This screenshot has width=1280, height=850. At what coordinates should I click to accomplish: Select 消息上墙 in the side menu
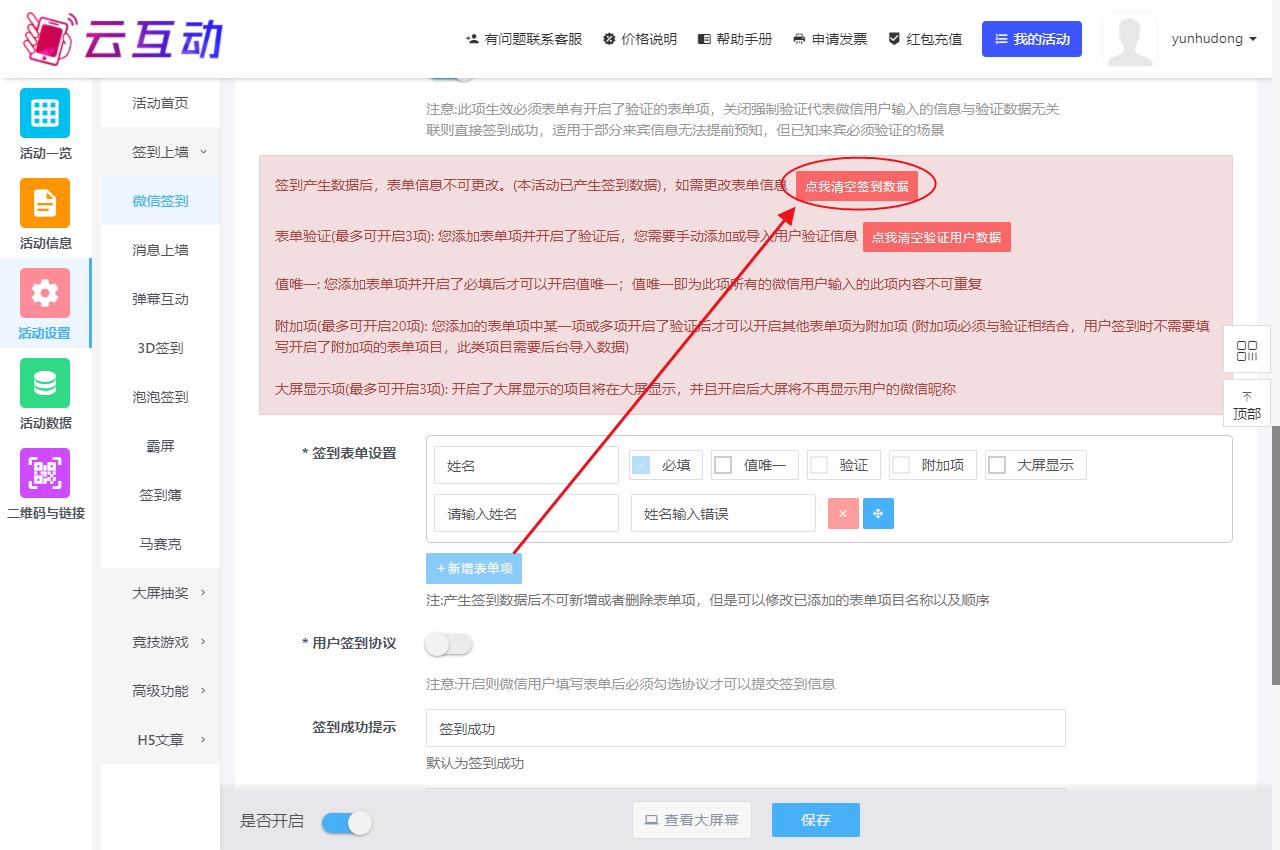pos(160,250)
